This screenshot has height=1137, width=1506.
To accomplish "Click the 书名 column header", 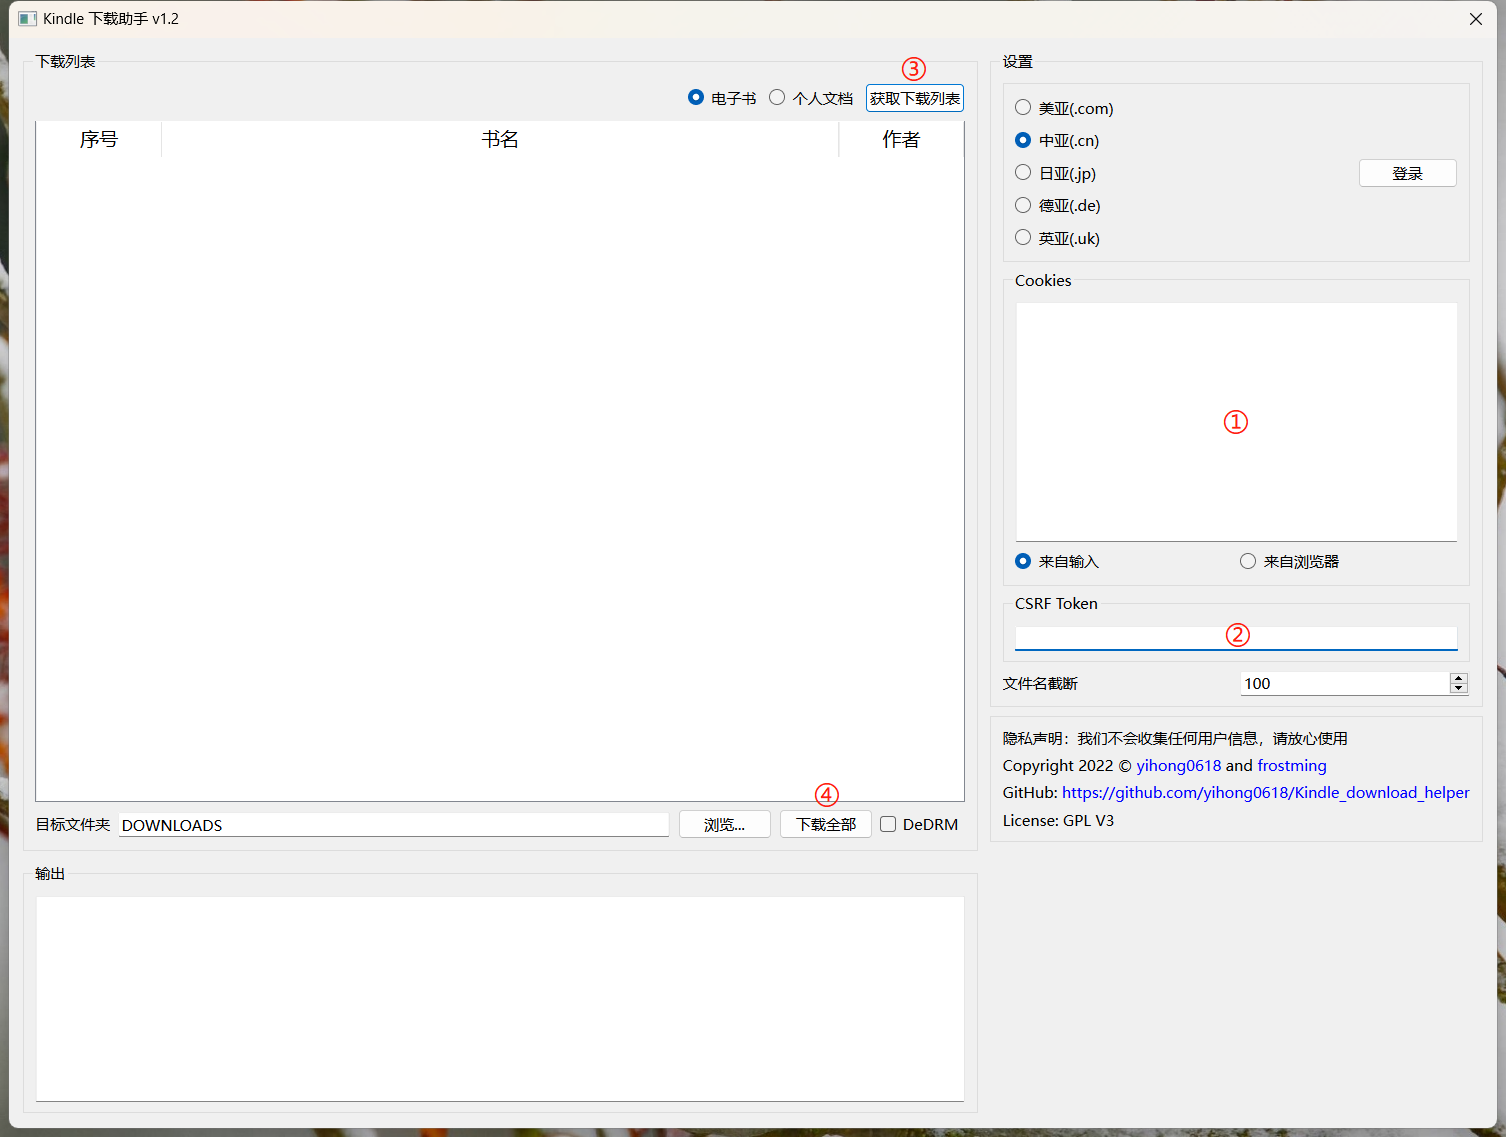I will pyautogui.click(x=500, y=139).
